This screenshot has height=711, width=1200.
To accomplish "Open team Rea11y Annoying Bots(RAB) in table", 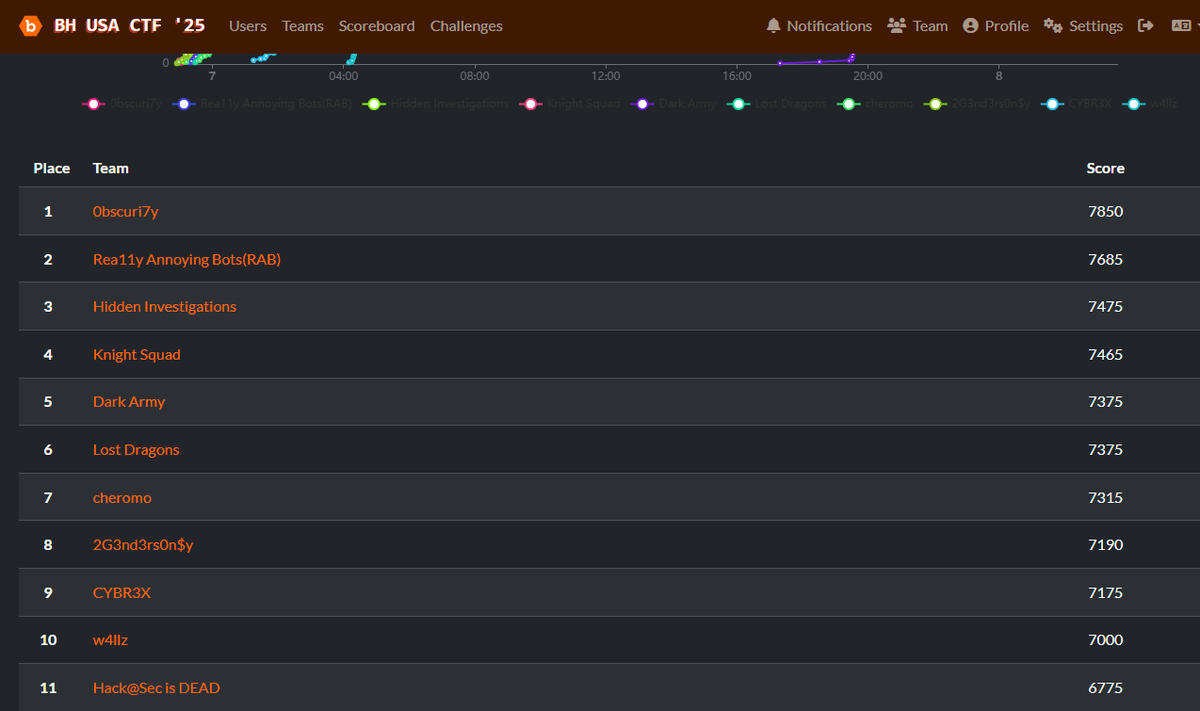I will click(x=187, y=259).
